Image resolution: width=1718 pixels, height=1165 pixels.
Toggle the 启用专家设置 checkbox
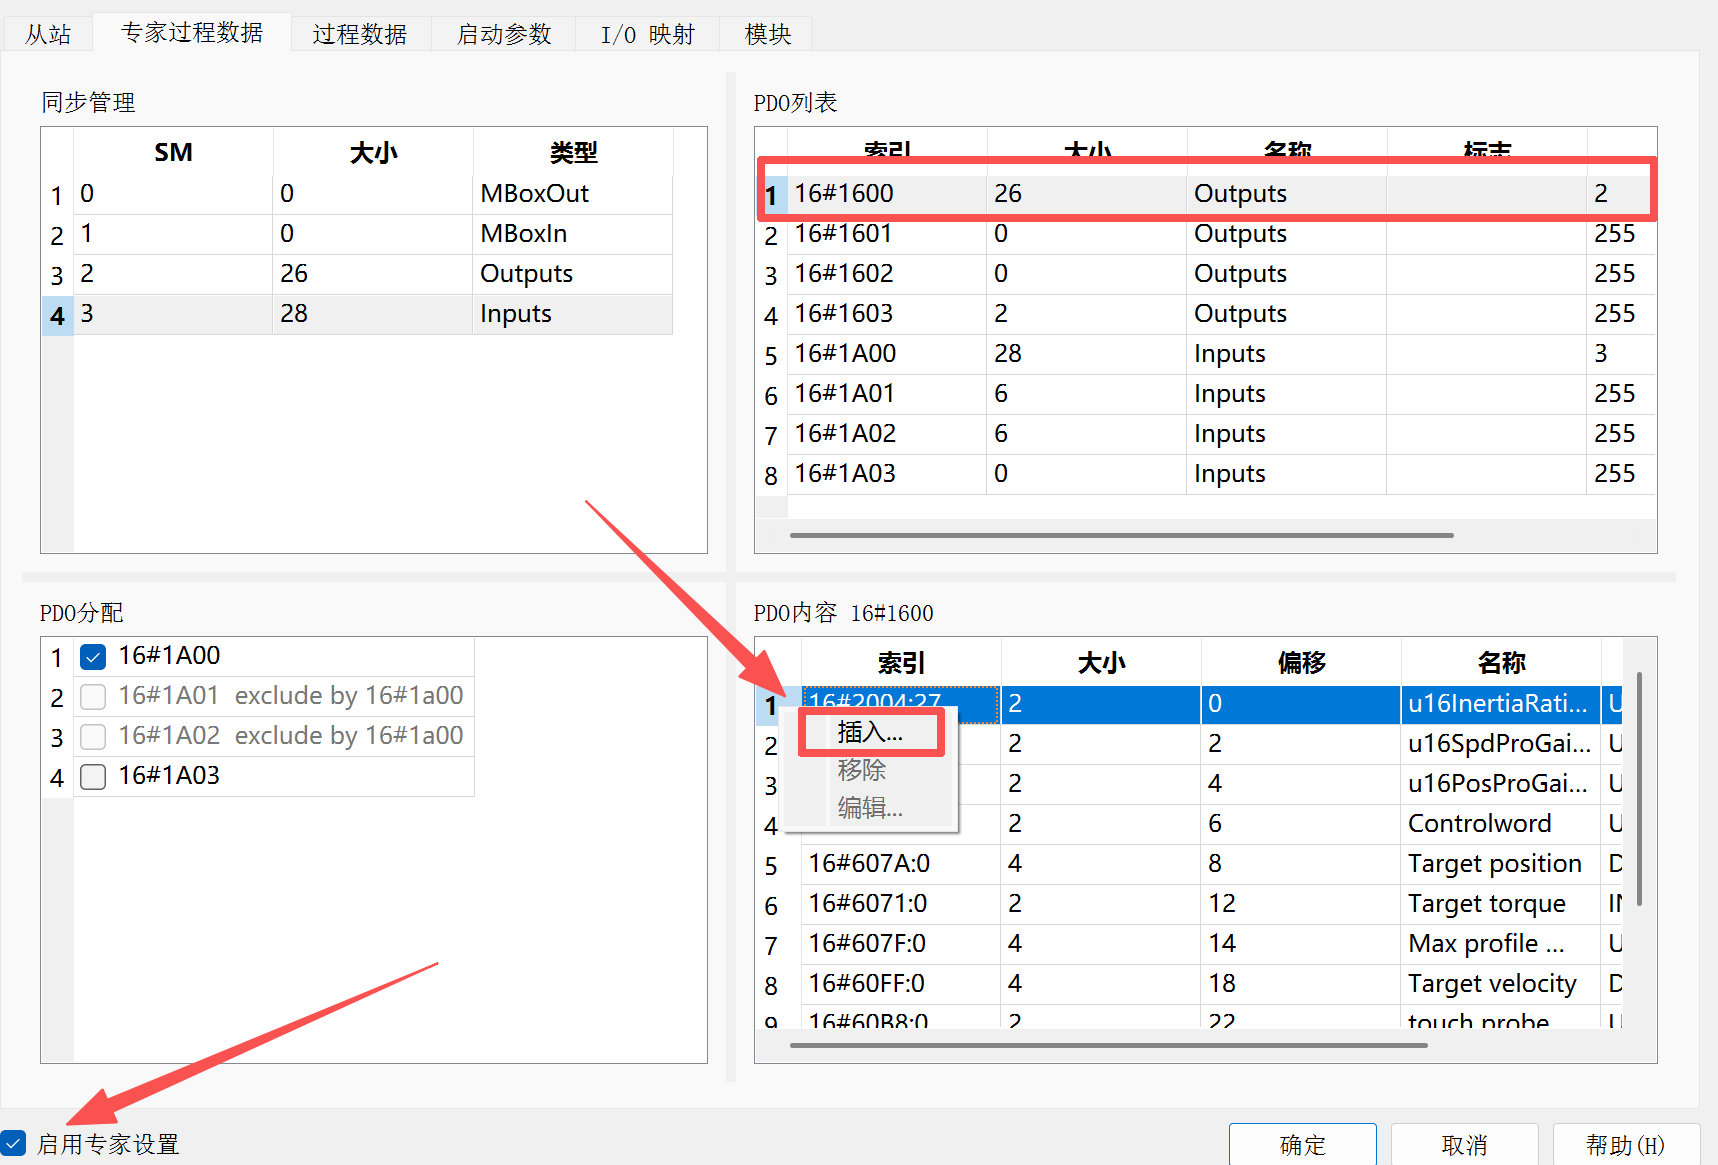(x=13, y=1143)
